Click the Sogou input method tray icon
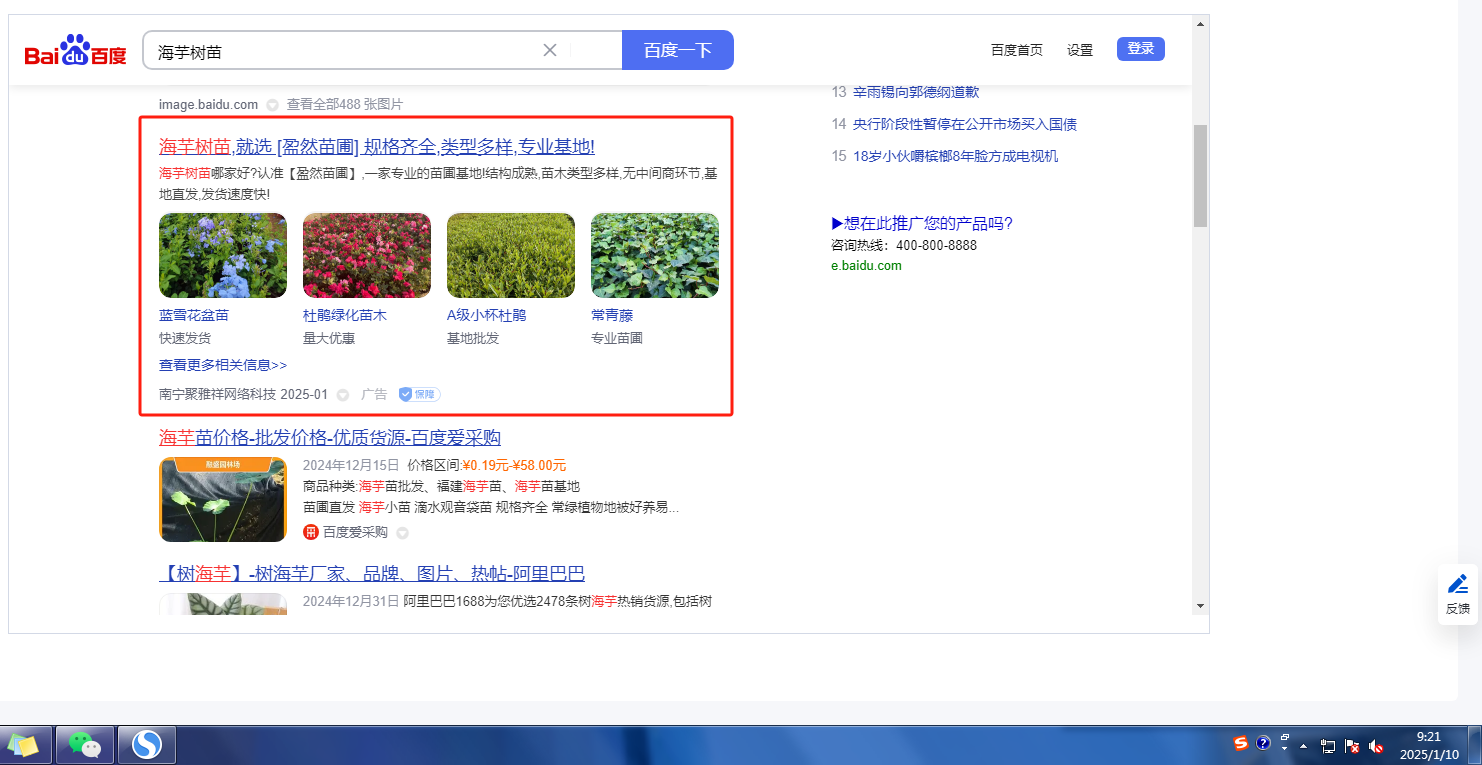 [1241, 743]
